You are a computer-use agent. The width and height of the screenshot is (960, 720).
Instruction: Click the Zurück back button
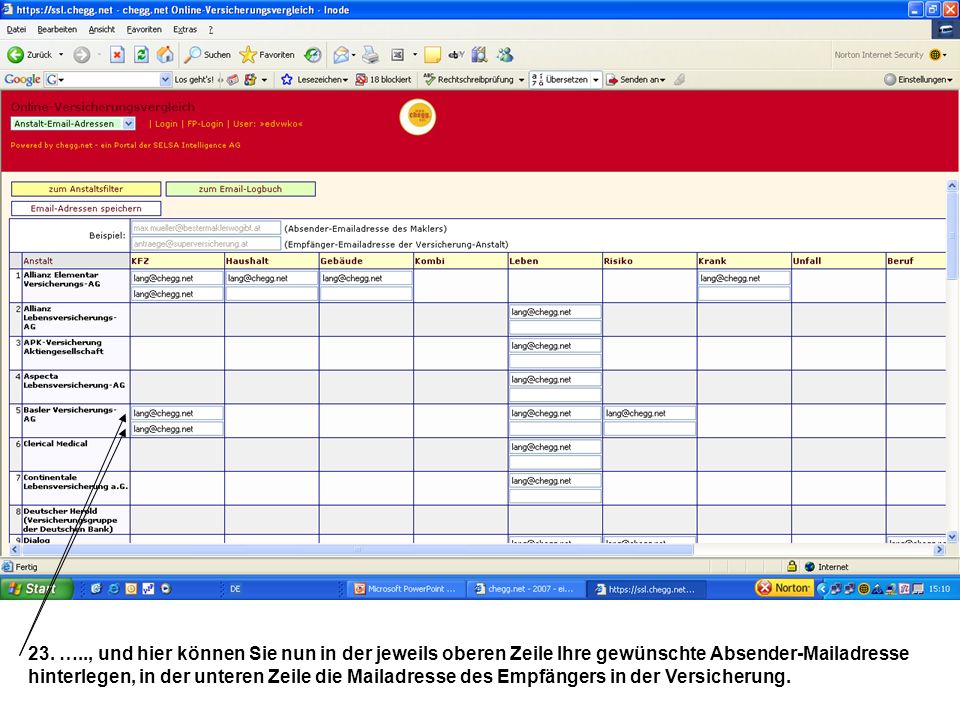30,55
